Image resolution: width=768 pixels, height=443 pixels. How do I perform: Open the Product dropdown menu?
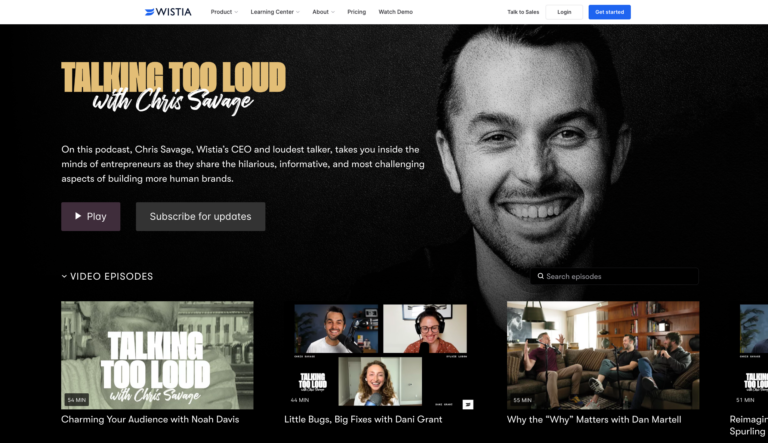click(224, 12)
